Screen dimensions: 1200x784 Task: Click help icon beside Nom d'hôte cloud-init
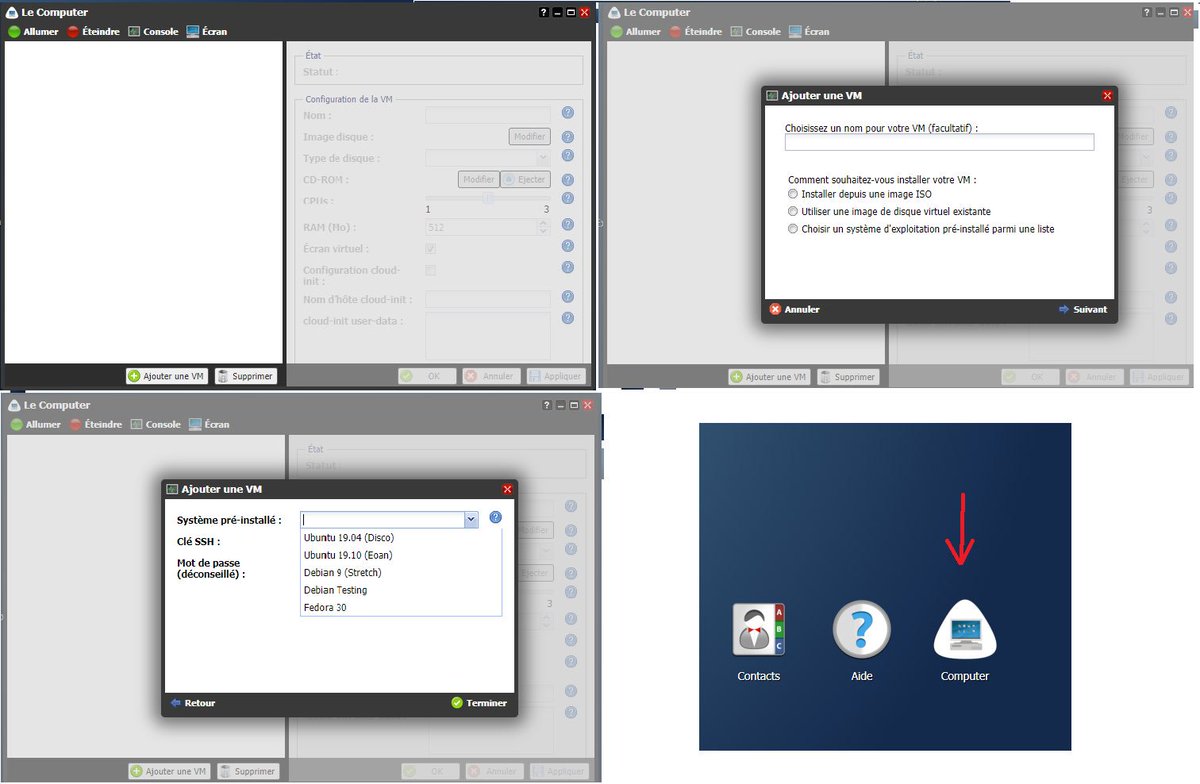(567, 298)
